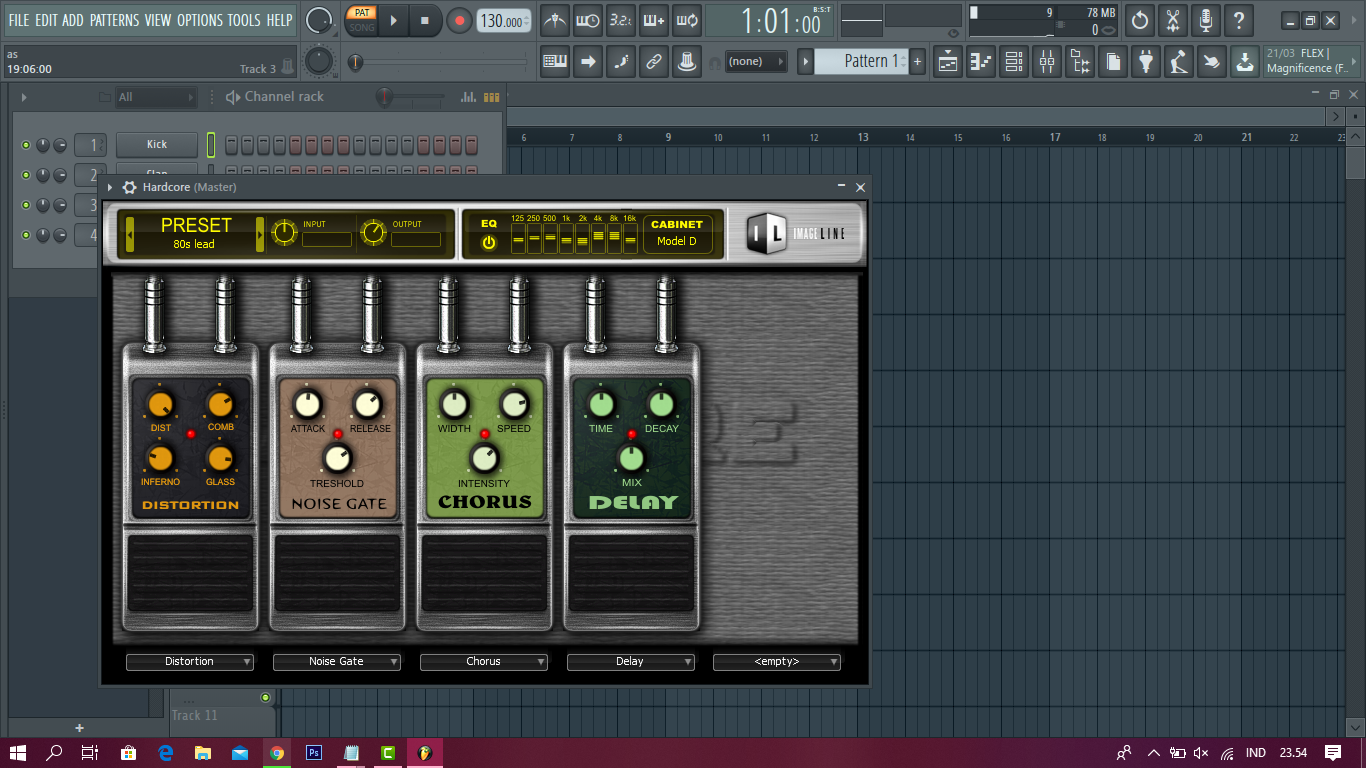Screen dimensions: 1366x768
Task: Toggle the 3-2-1 countdown before recording
Action: pyautogui.click(x=620, y=20)
